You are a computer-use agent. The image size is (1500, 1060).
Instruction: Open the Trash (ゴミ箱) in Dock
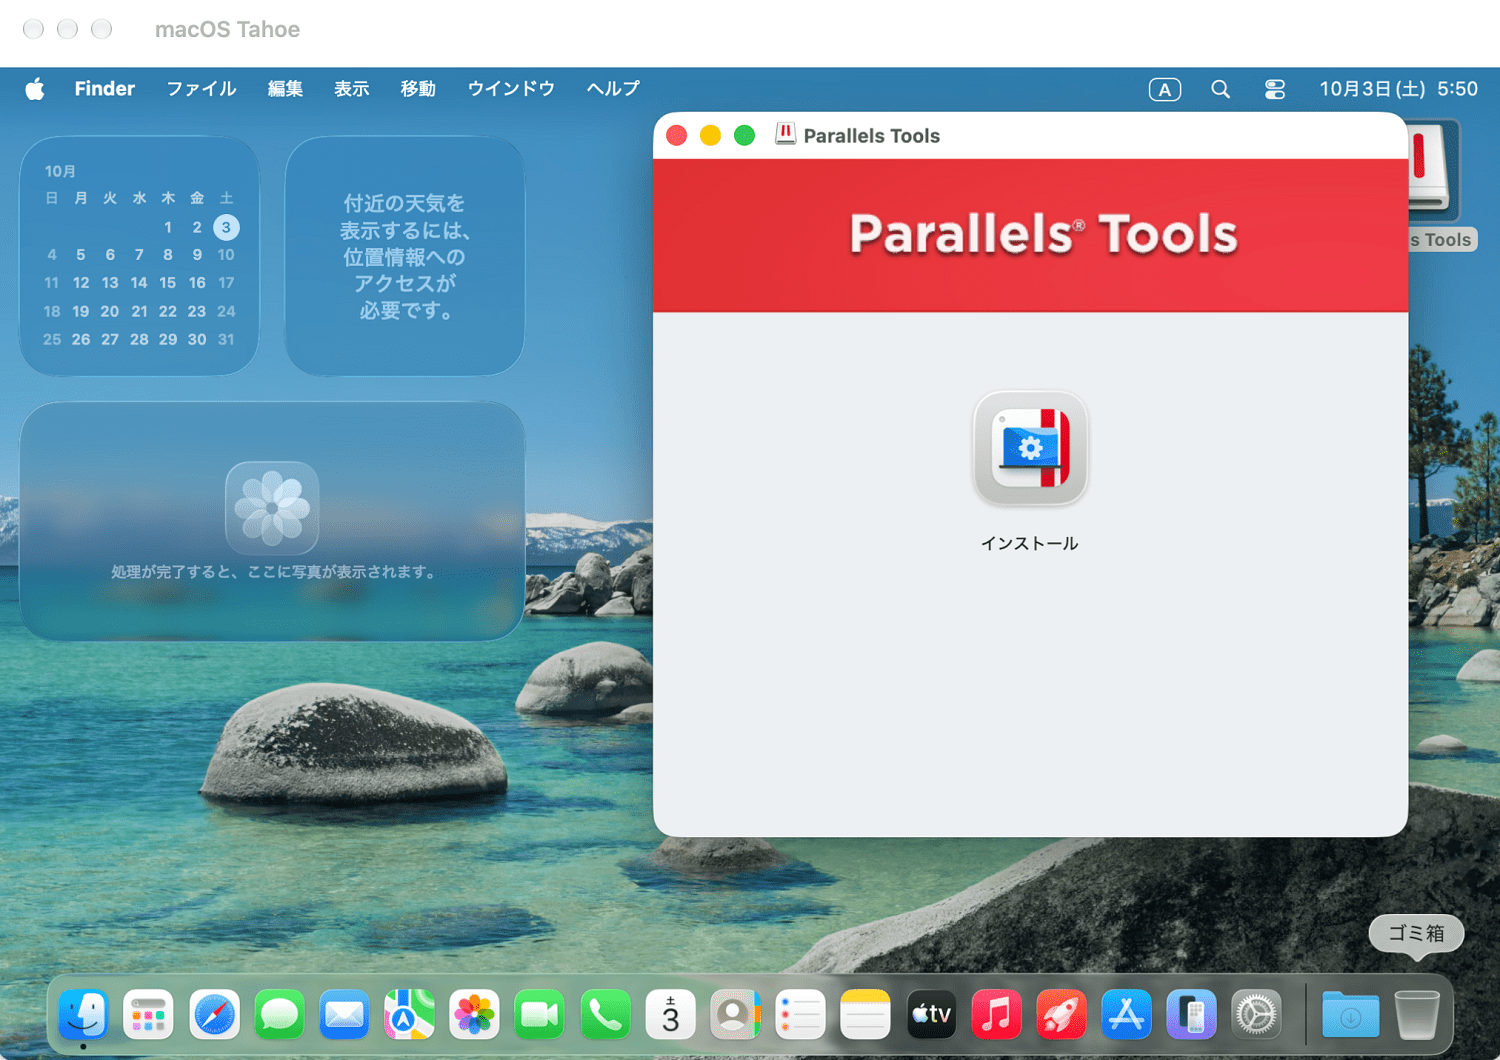coord(1416,1015)
